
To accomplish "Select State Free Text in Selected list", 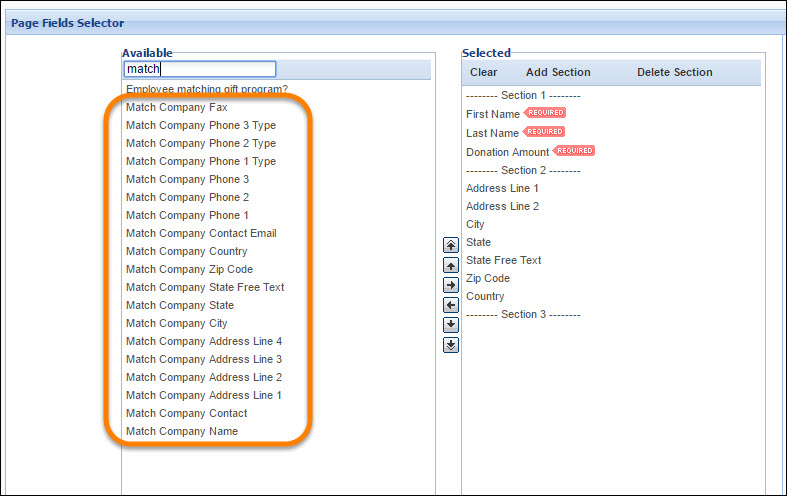I will pos(503,261).
